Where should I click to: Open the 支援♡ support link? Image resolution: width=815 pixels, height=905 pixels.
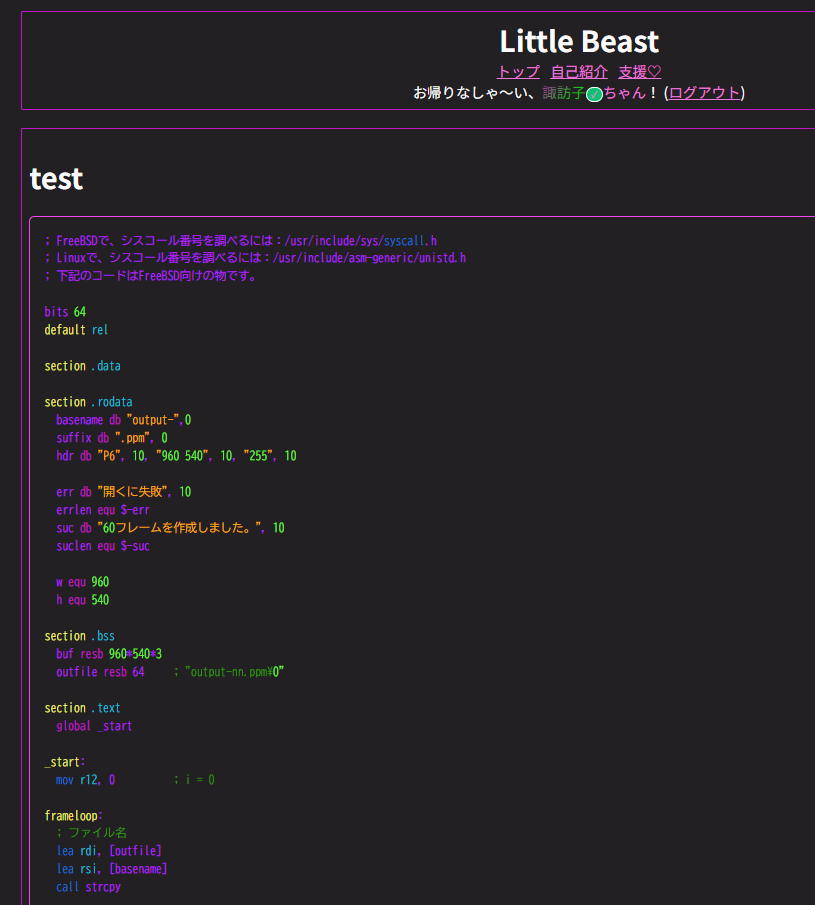(x=639, y=72)
